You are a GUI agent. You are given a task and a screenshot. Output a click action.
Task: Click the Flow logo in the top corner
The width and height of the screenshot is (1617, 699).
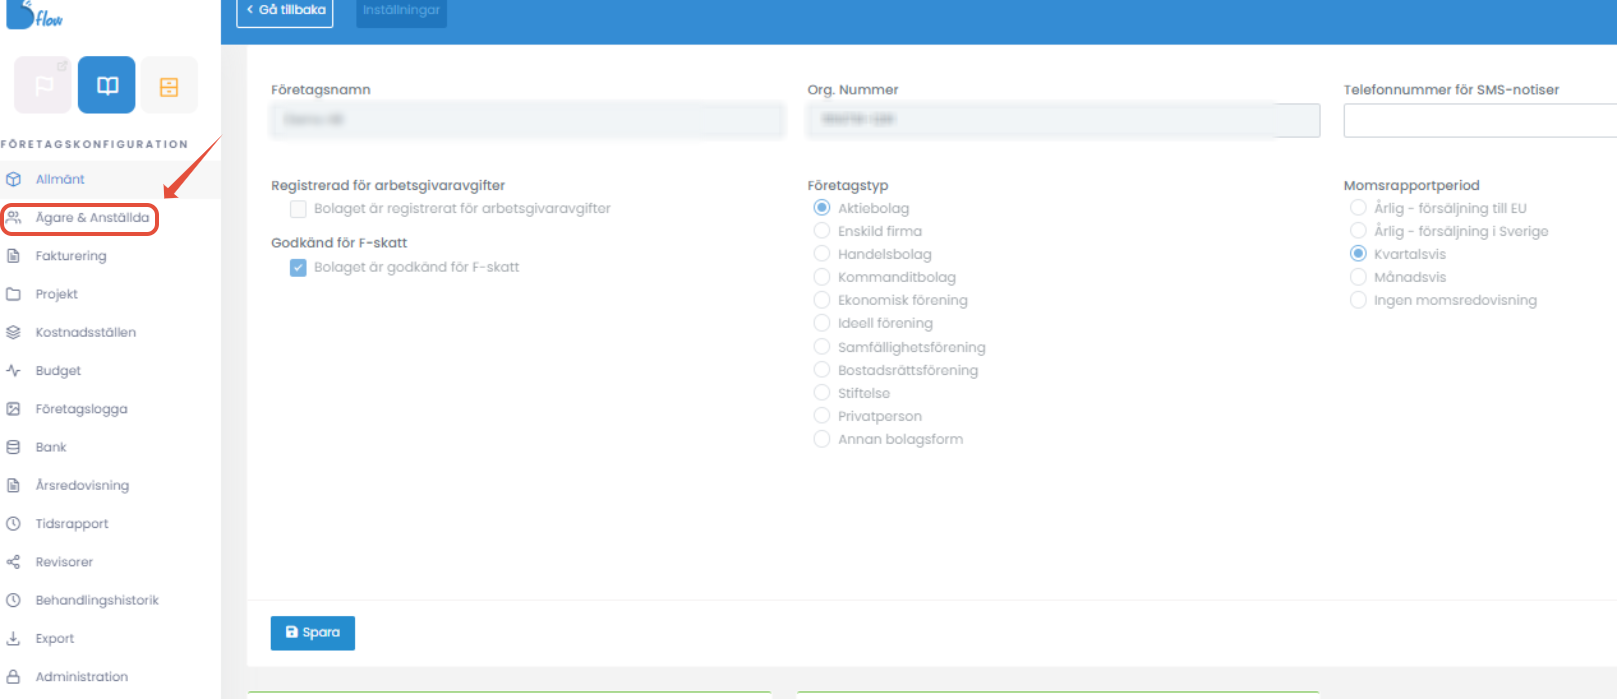pyautogui.click(x=34, y=14)
